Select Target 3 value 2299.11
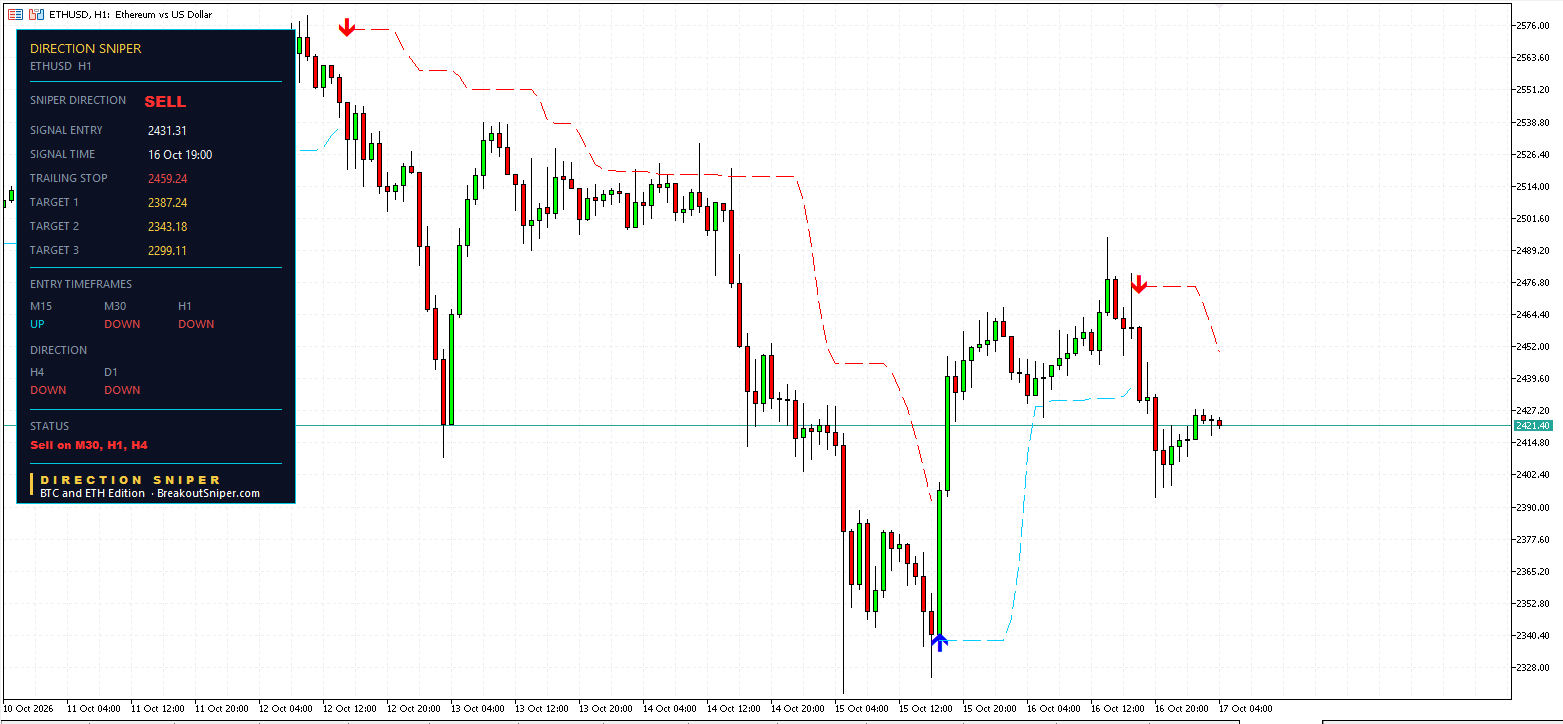1563x724 pixels. [x=167, y=250]
